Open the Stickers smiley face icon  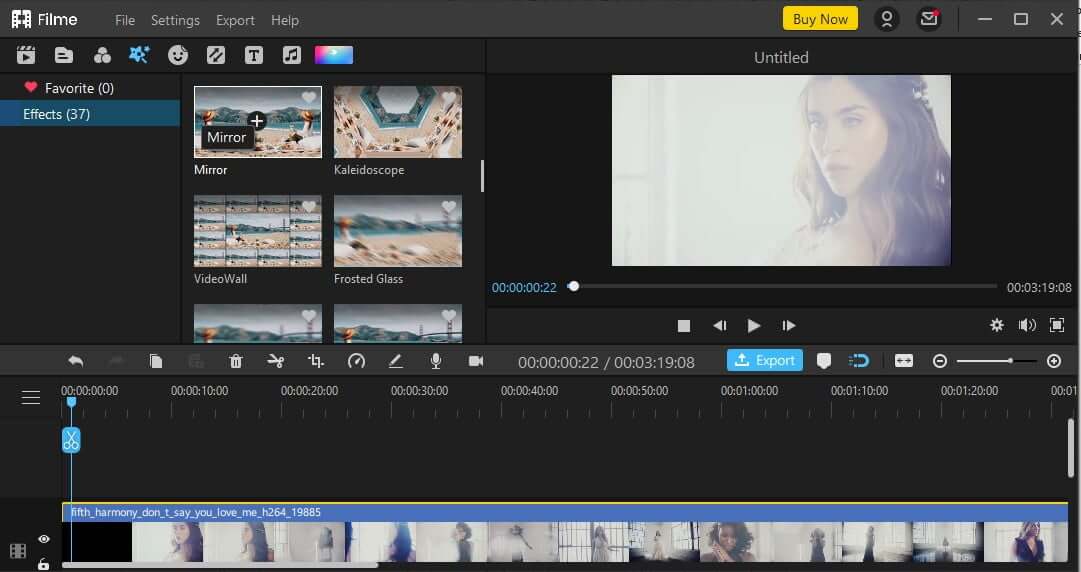[178, 55]
